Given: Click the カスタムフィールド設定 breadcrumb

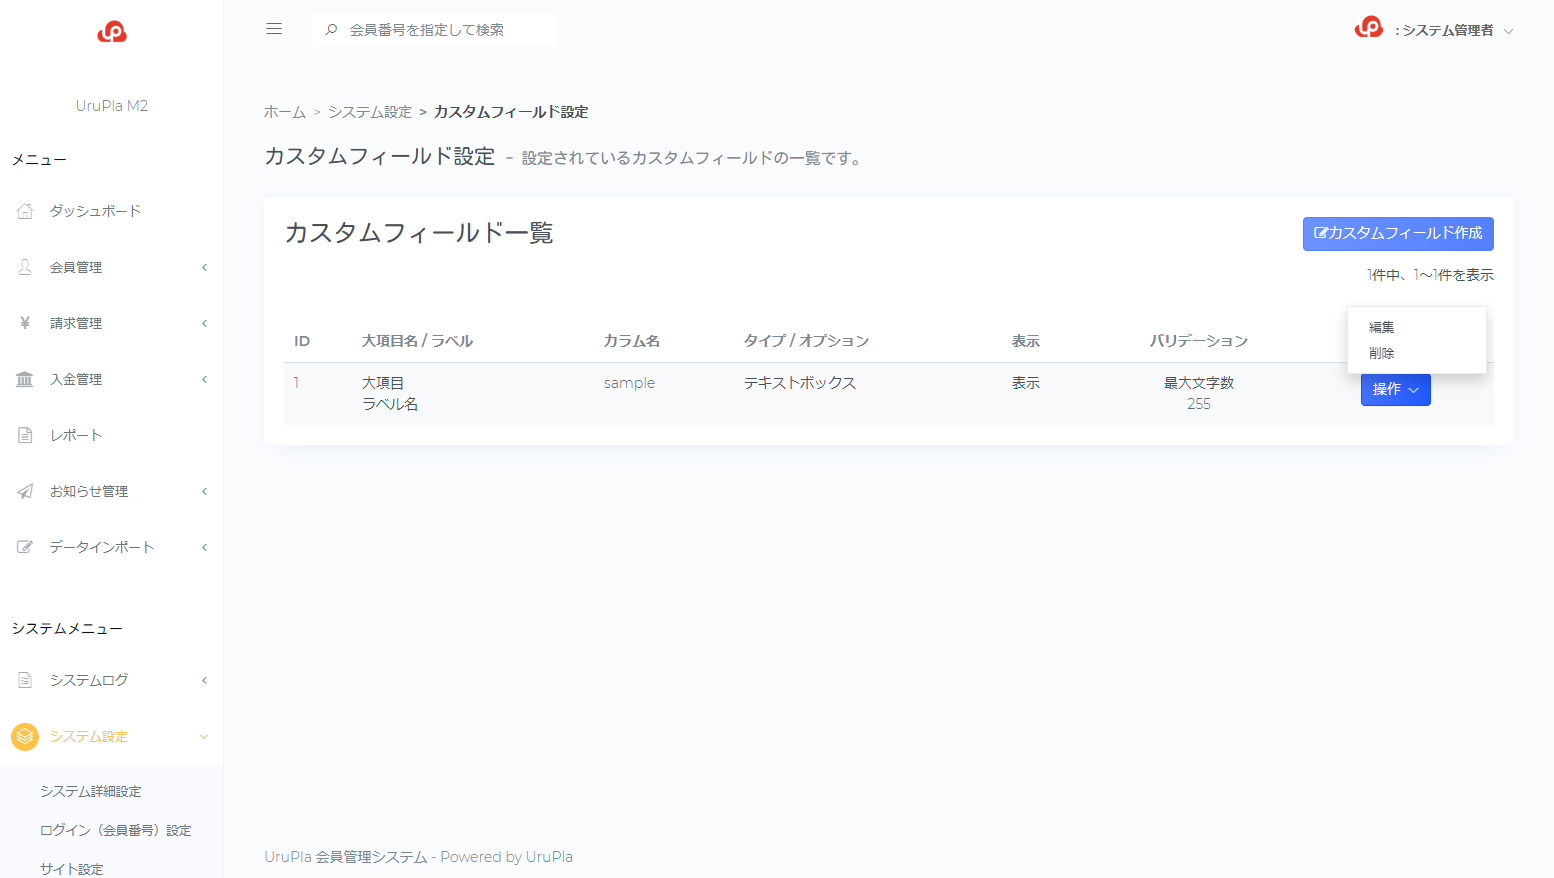Looking at the screenshot, I should coord(511,112).
